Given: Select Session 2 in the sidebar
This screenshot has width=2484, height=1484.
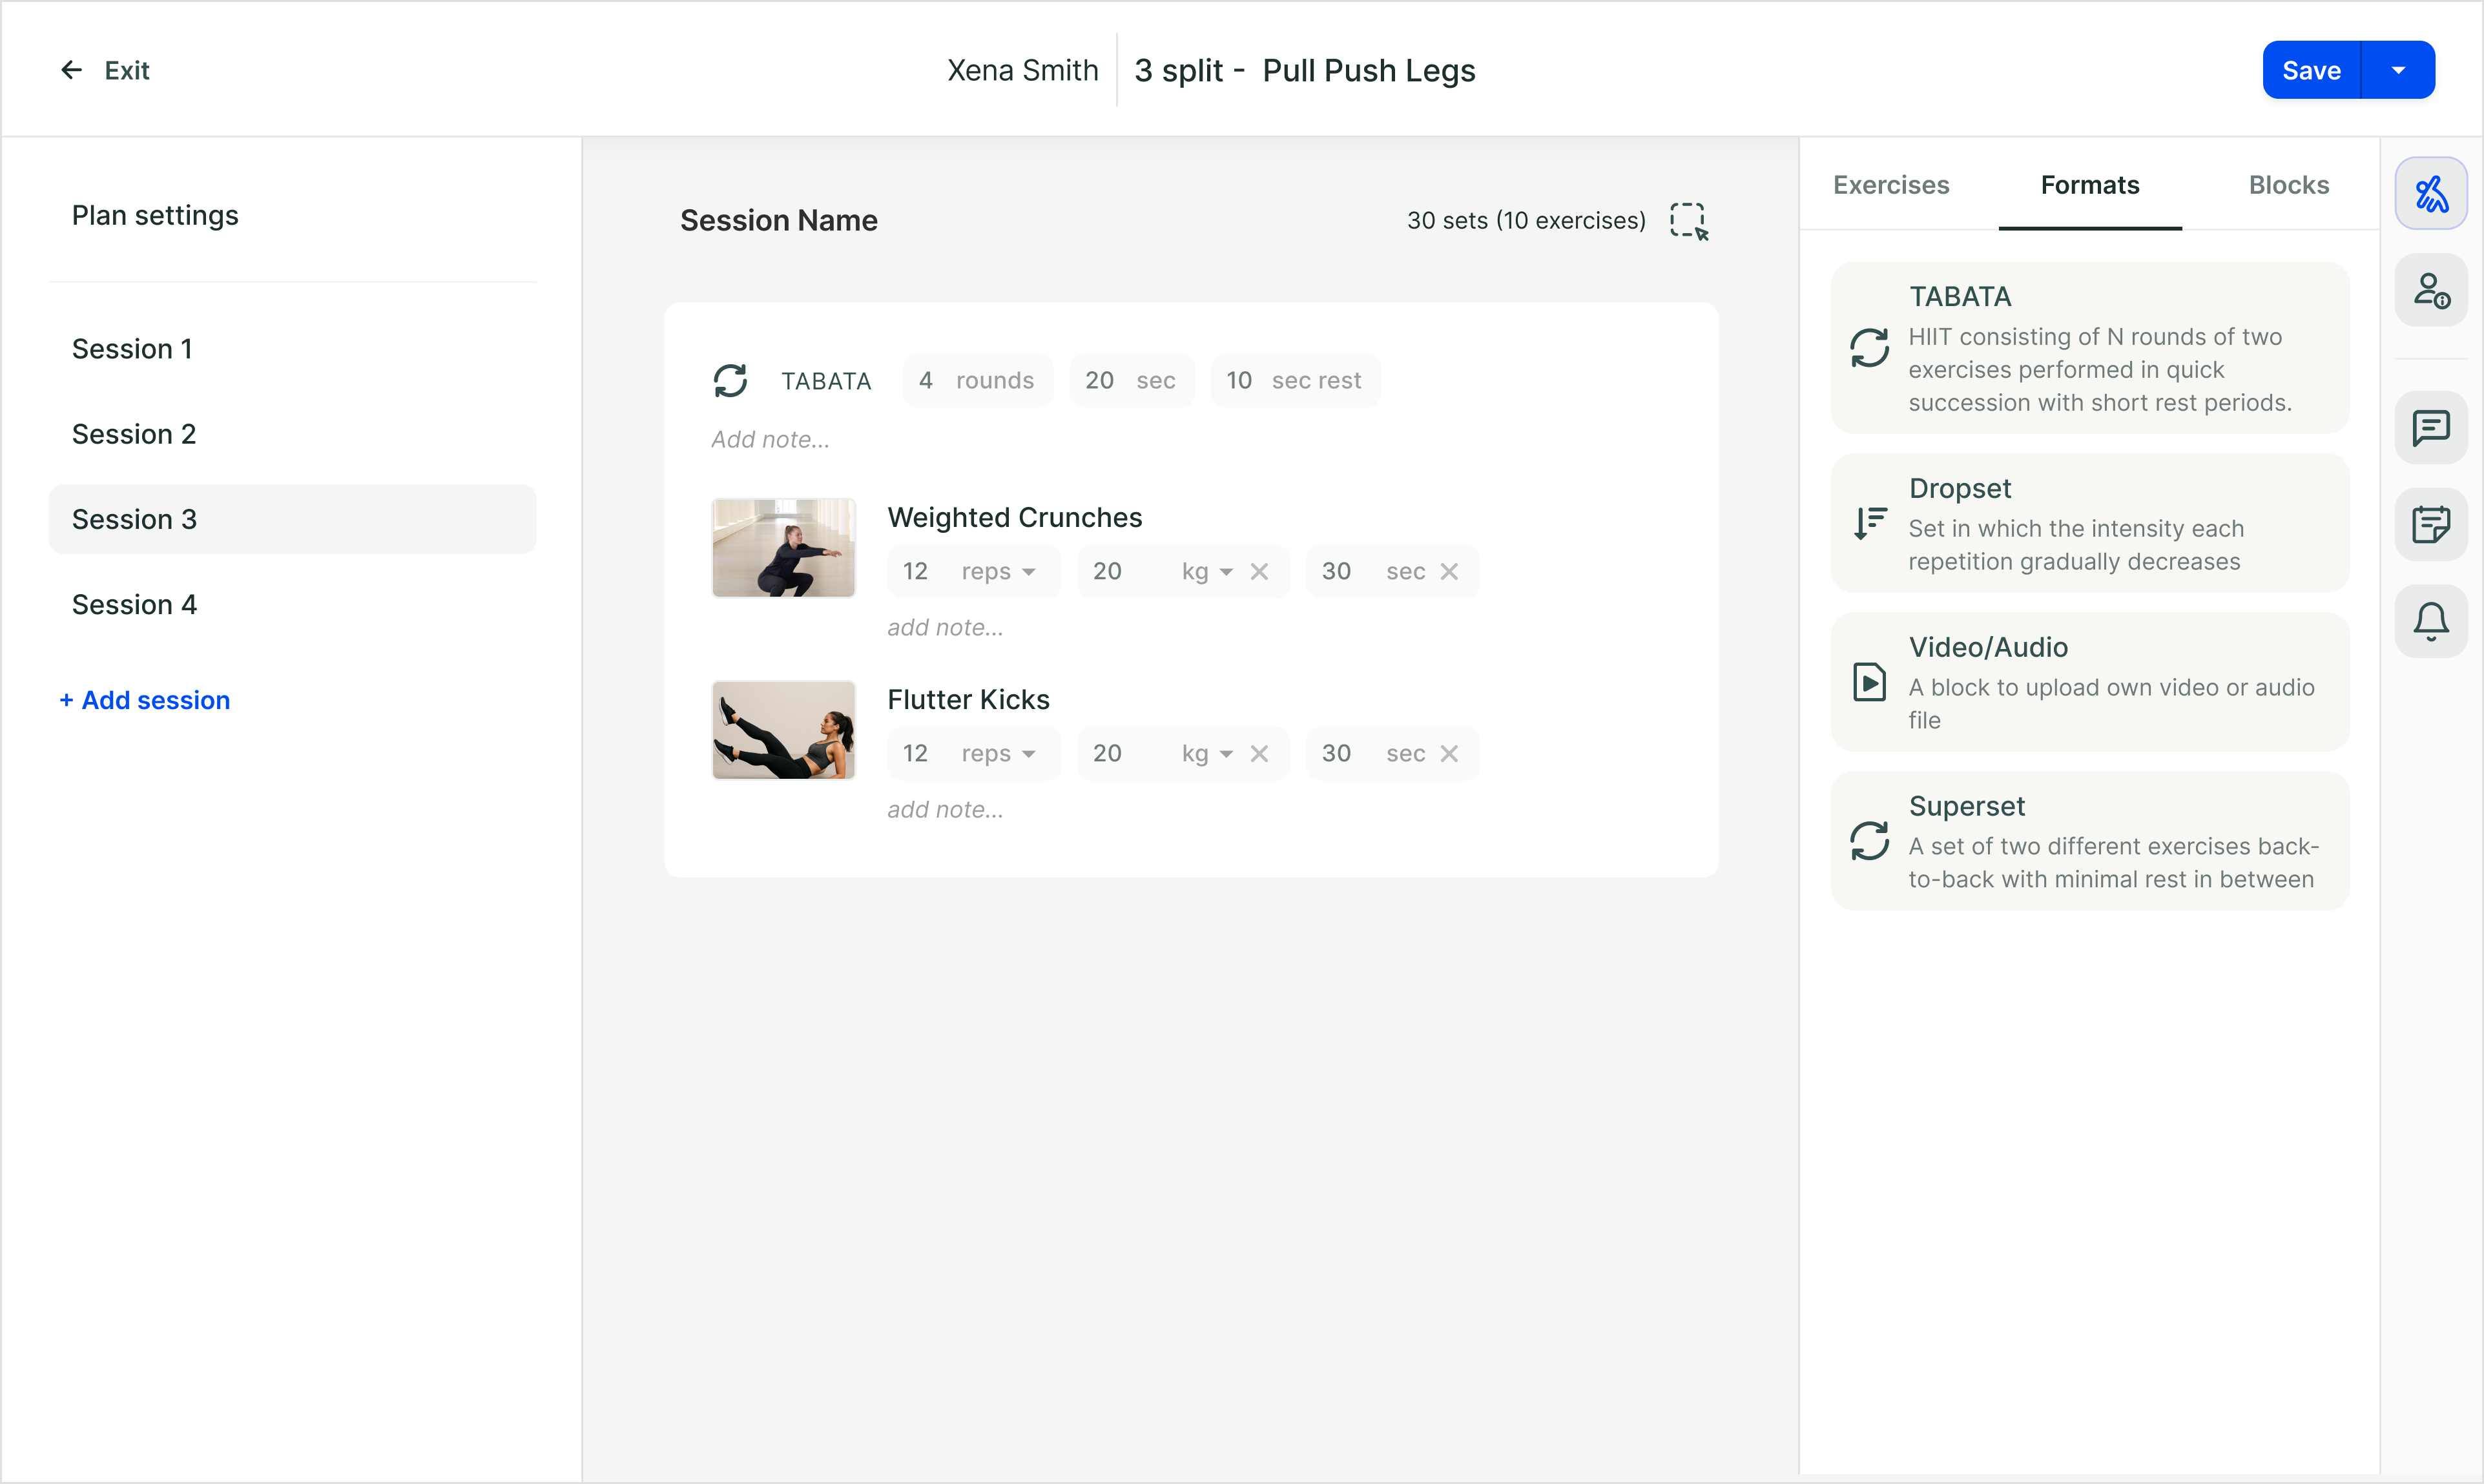Looking at the screenshot, I should pyautogui.click(x=292, y=434).
